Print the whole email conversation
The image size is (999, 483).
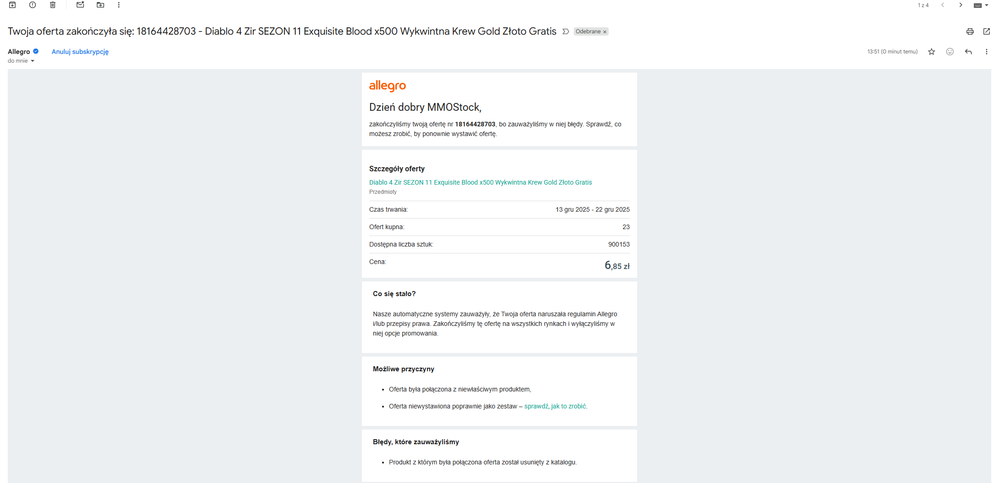point(970,32)
